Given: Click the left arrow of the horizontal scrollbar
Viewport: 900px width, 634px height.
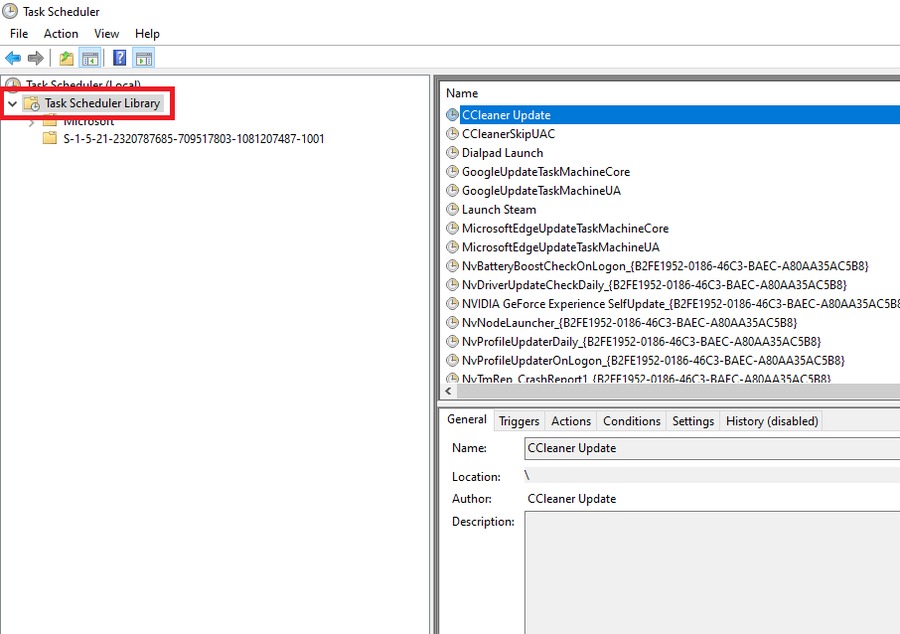Looking at the screenshot, I should point(448,391).
